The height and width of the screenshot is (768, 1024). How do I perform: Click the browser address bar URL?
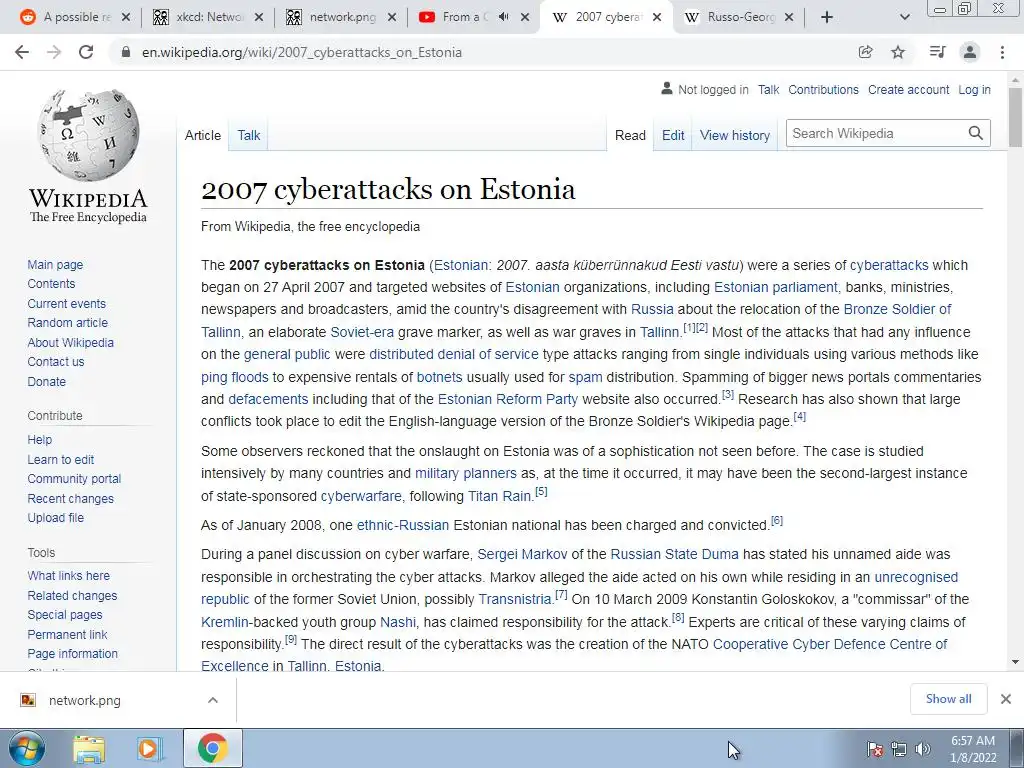pos(302,52)
